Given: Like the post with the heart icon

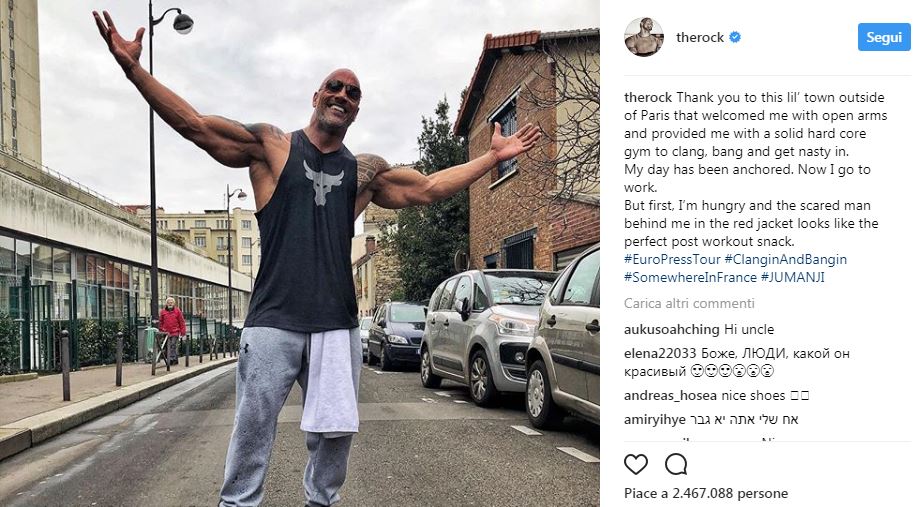Looking at the screenshot, I should [636, 464].
